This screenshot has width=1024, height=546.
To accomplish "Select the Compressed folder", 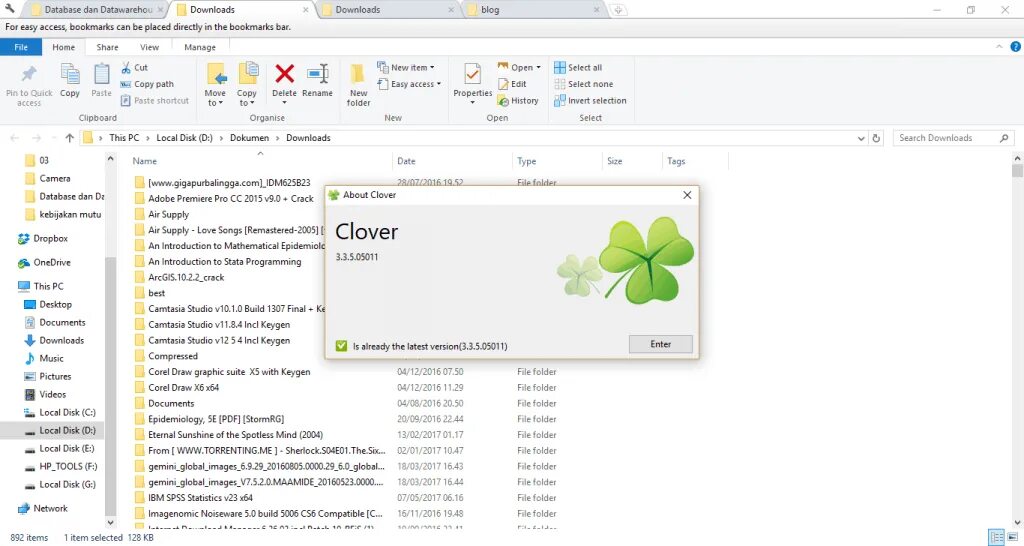I will tap(172, 356).
